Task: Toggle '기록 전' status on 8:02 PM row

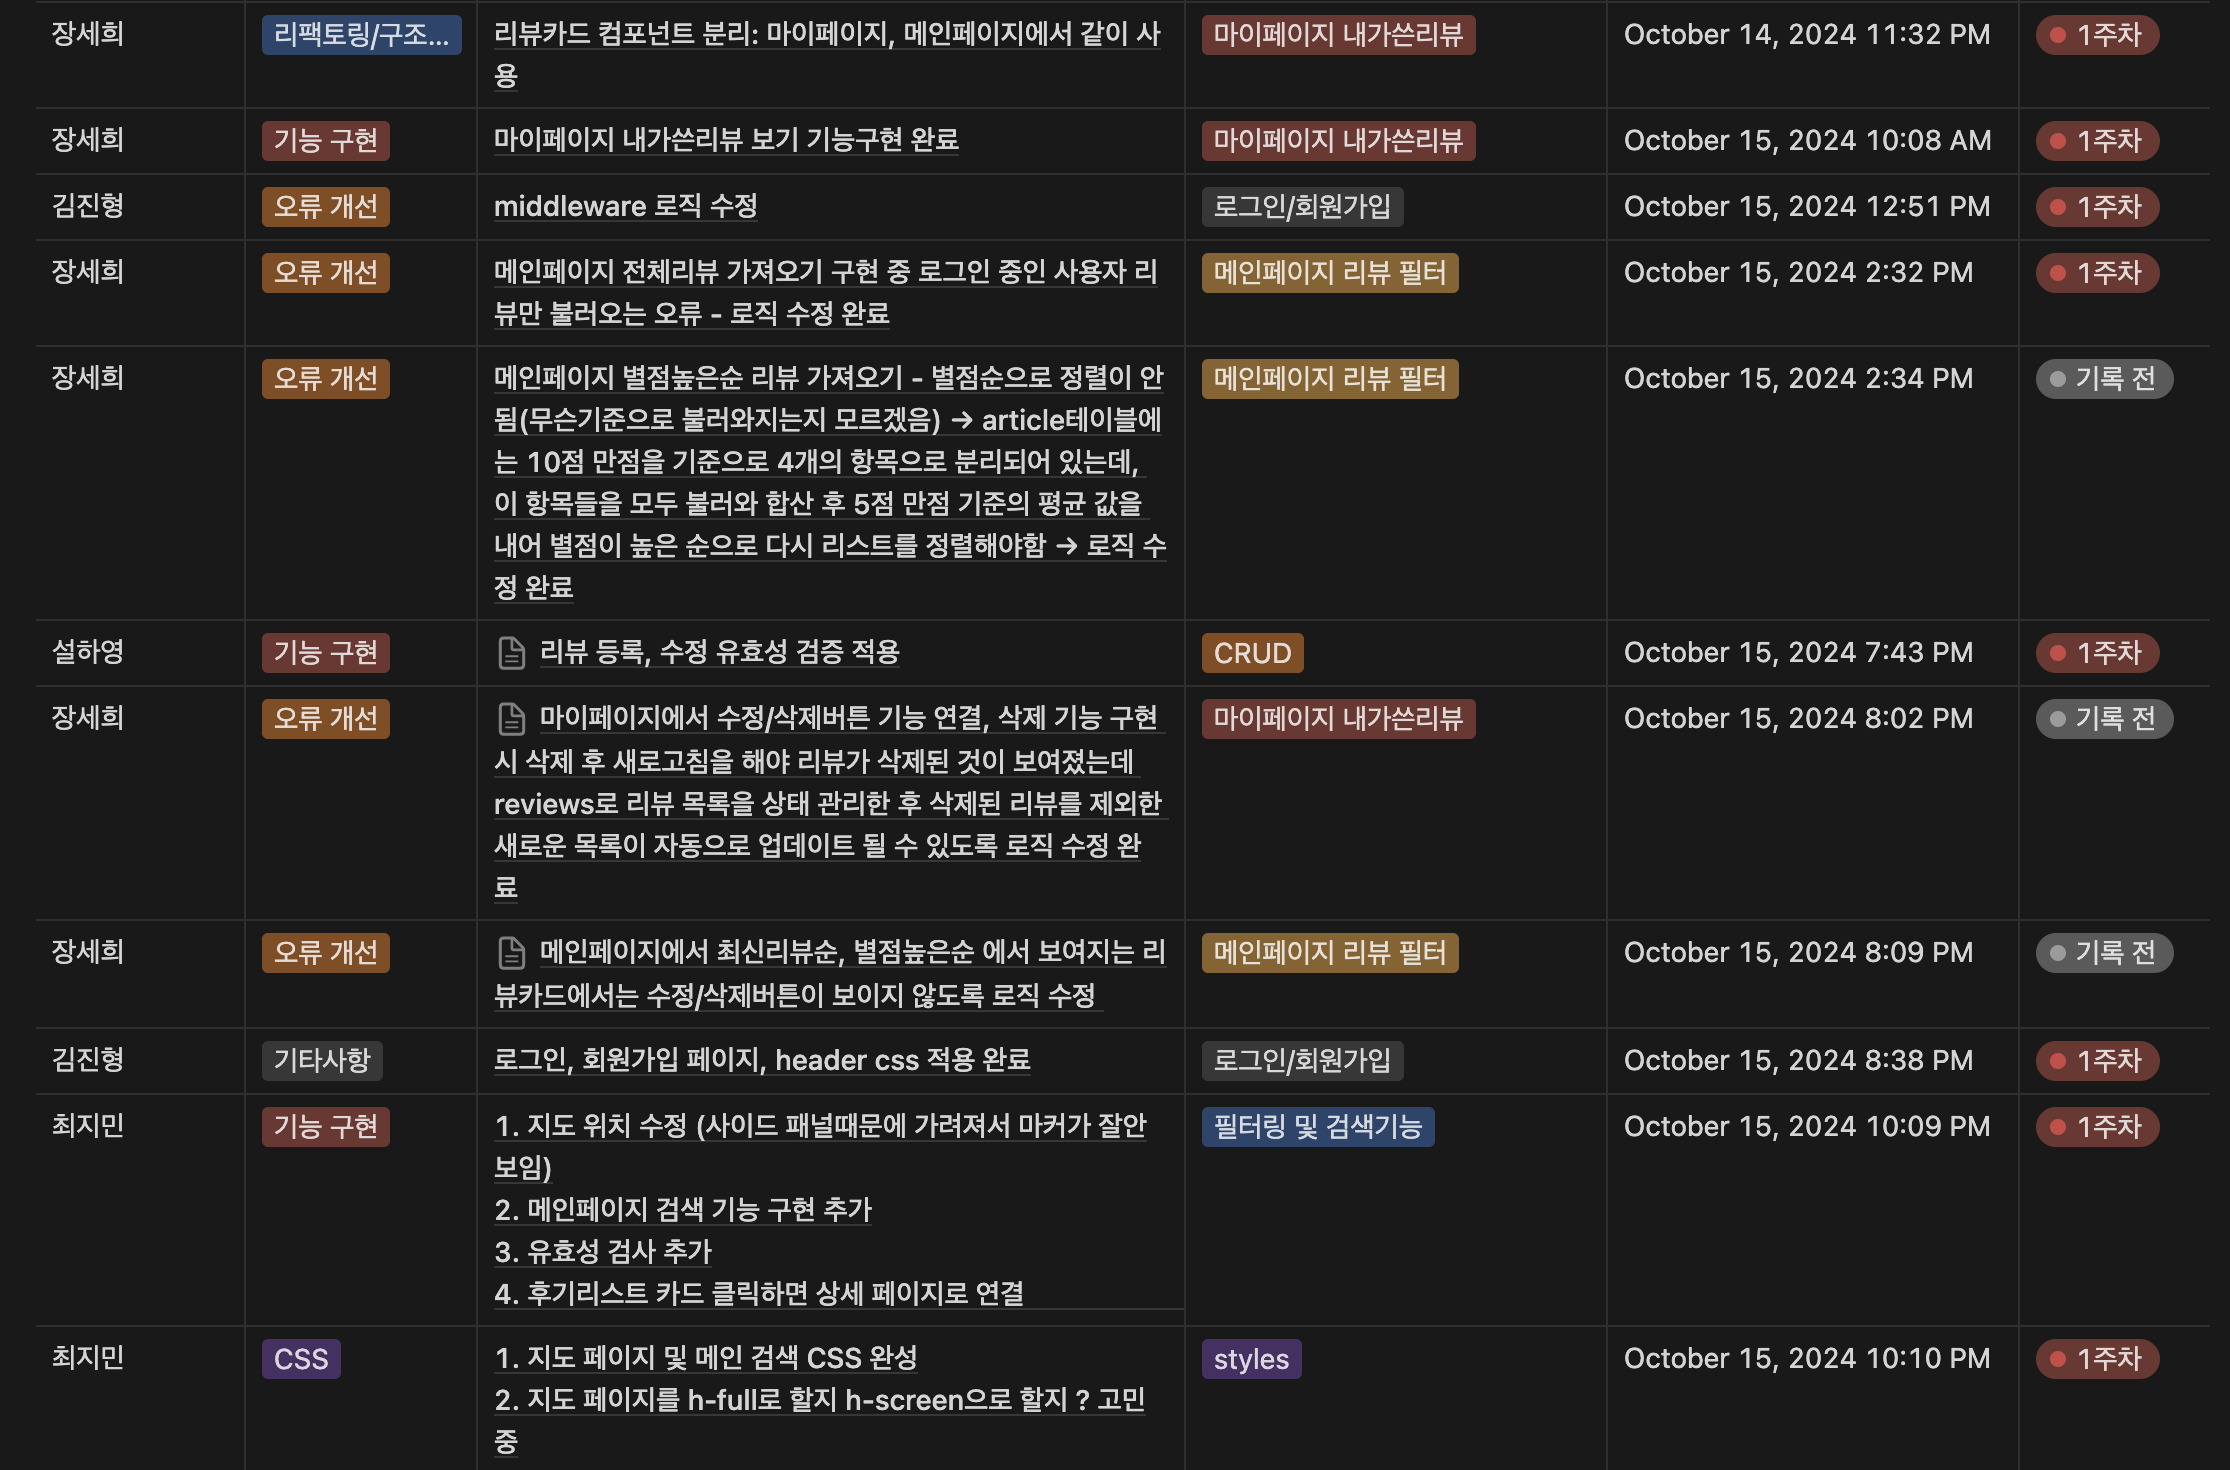Action: pyautogui.click(x=2104, y=719)
